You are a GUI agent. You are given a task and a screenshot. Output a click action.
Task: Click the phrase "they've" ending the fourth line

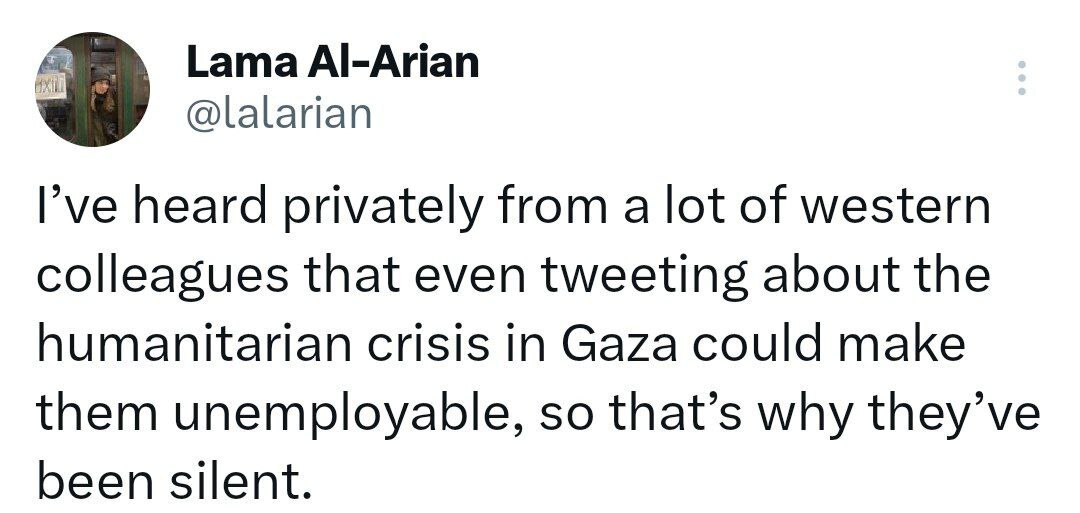[954, 415]
